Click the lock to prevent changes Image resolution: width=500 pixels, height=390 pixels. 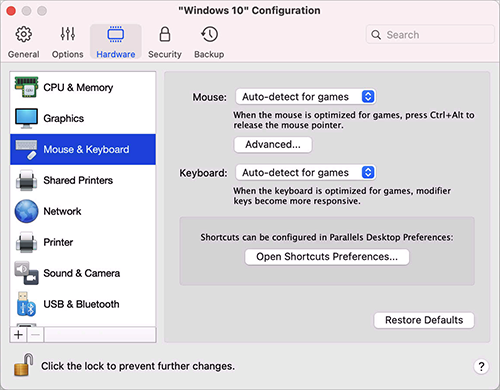click(23, 365)
